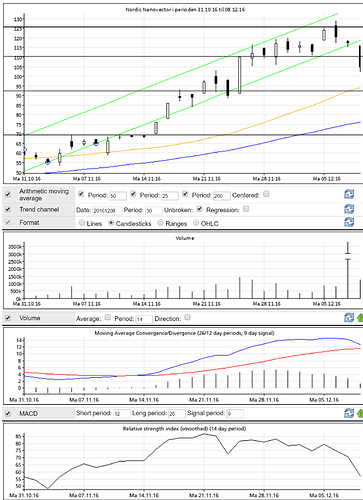Uncheck the Period 25 moving average checkbox
363x500 pixels.
point(133,194)
